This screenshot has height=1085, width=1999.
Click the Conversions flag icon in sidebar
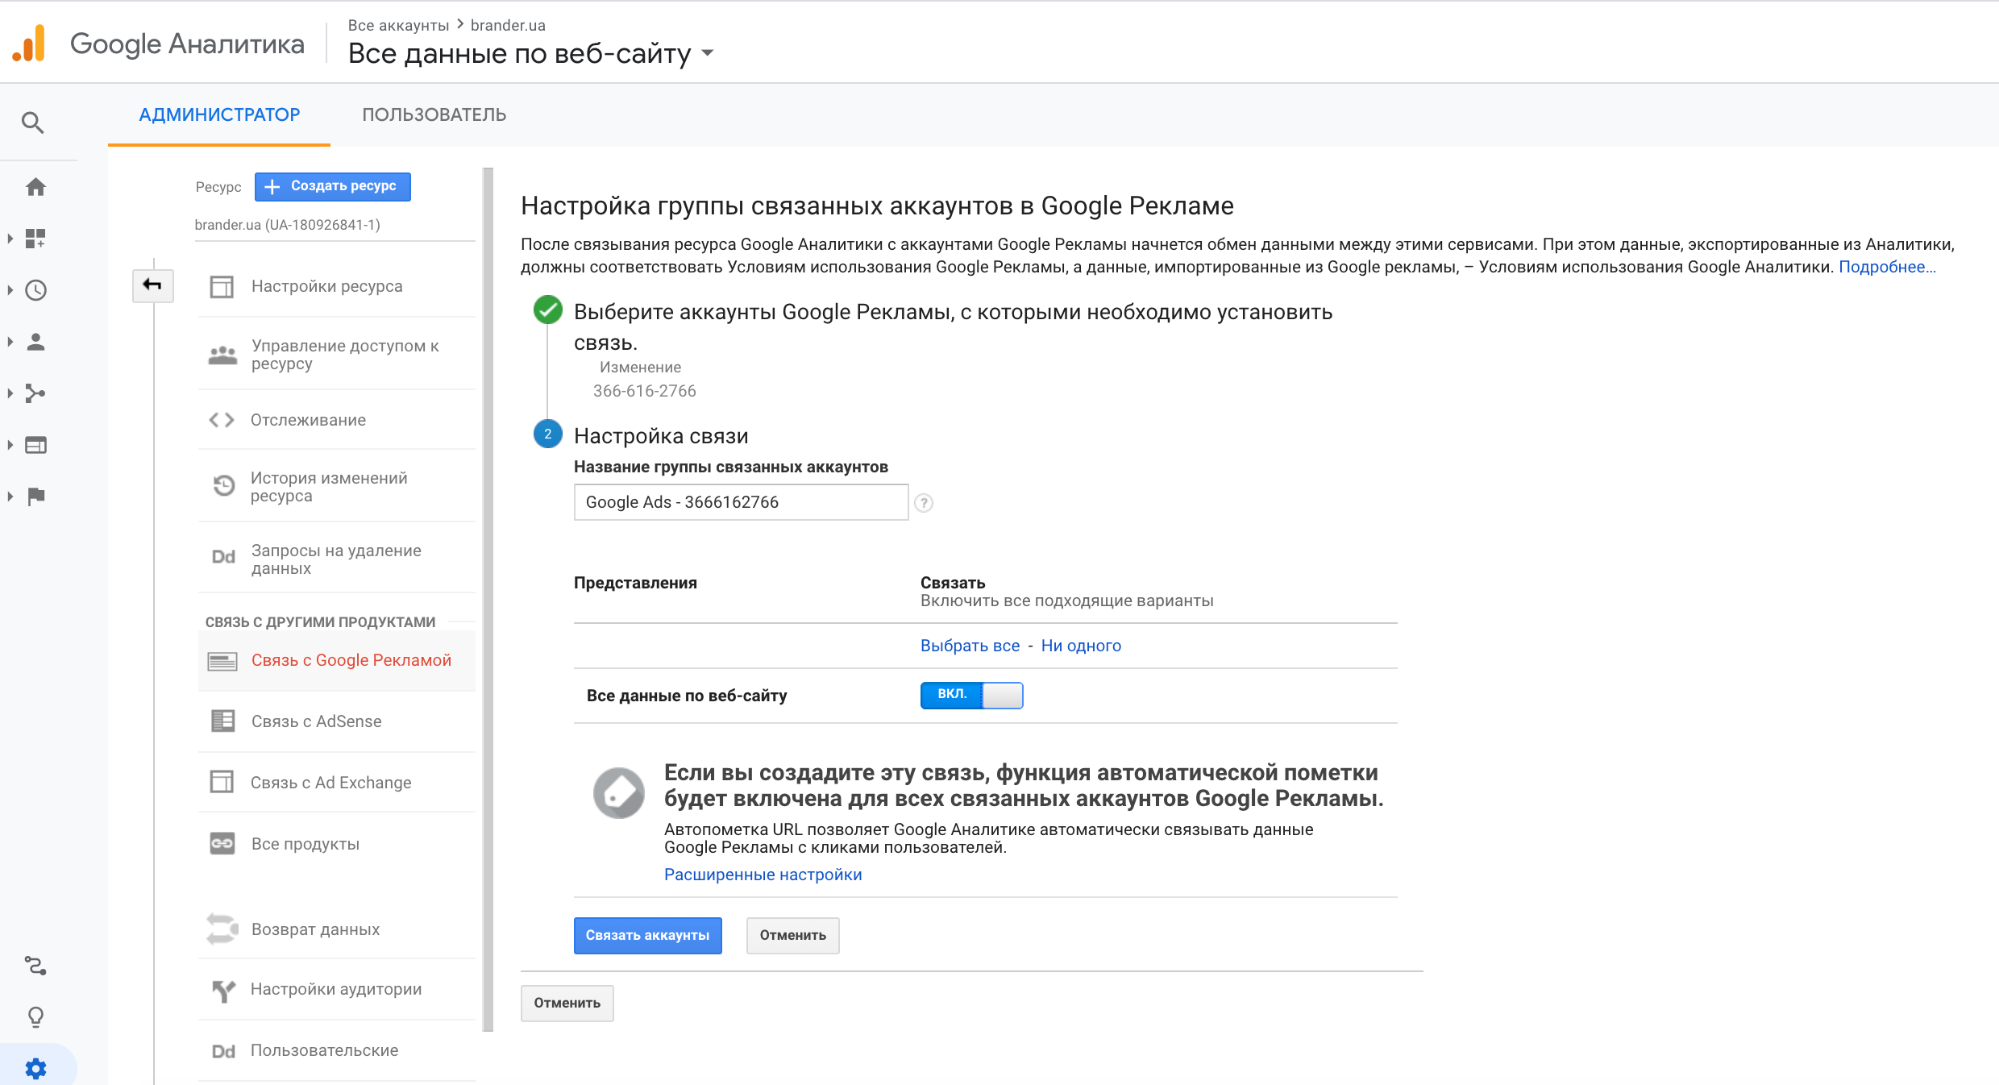click(36, 496)
